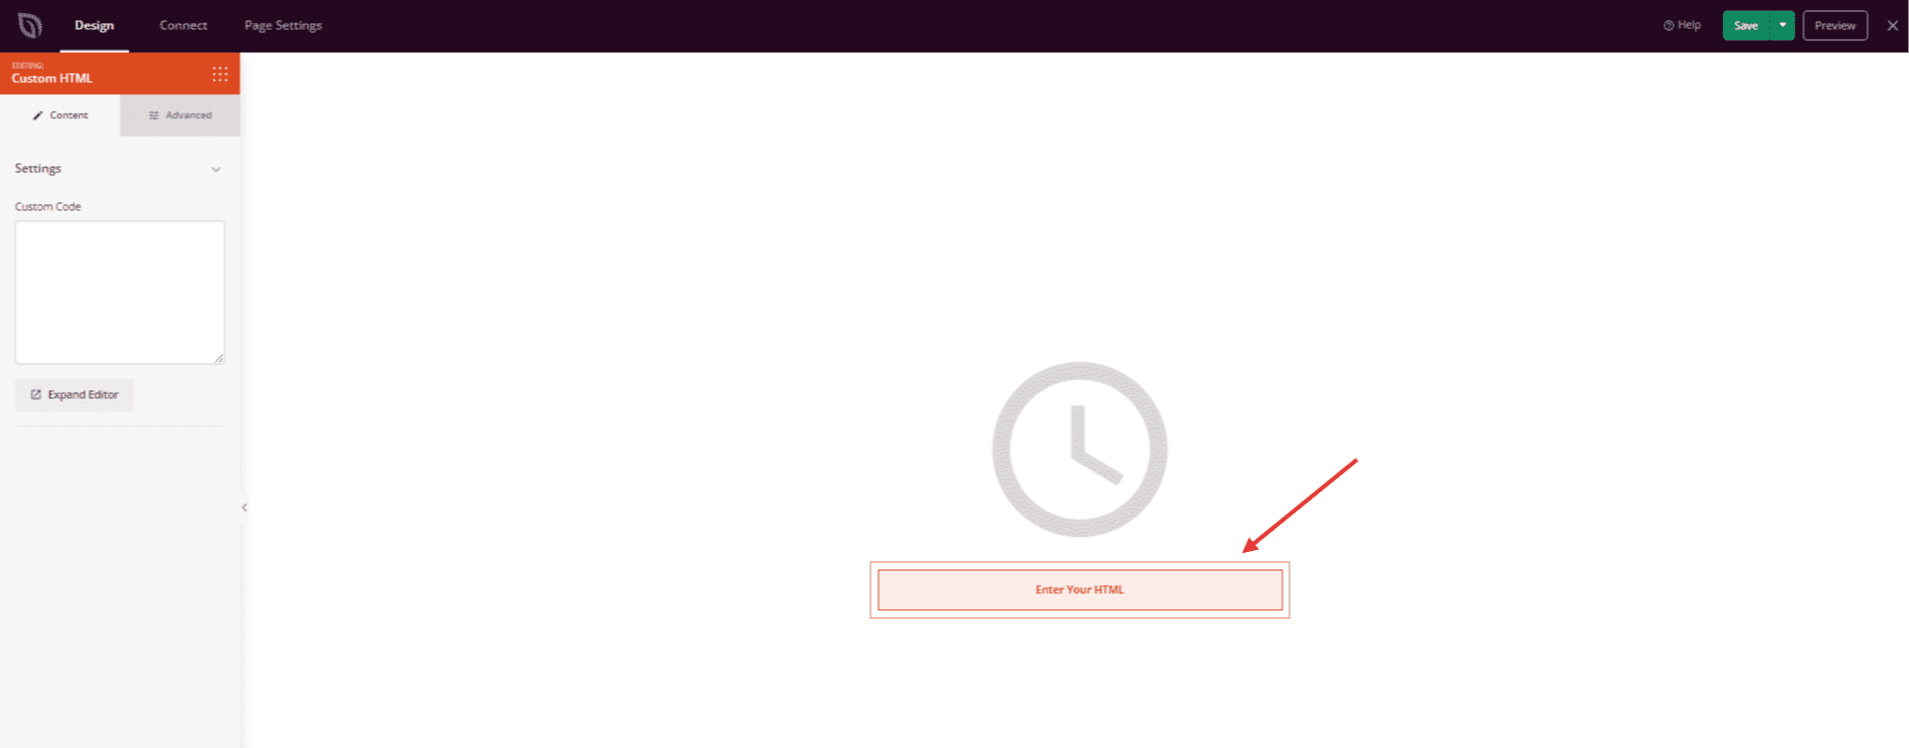Open the Expand Editor popup

pos(74,395)
